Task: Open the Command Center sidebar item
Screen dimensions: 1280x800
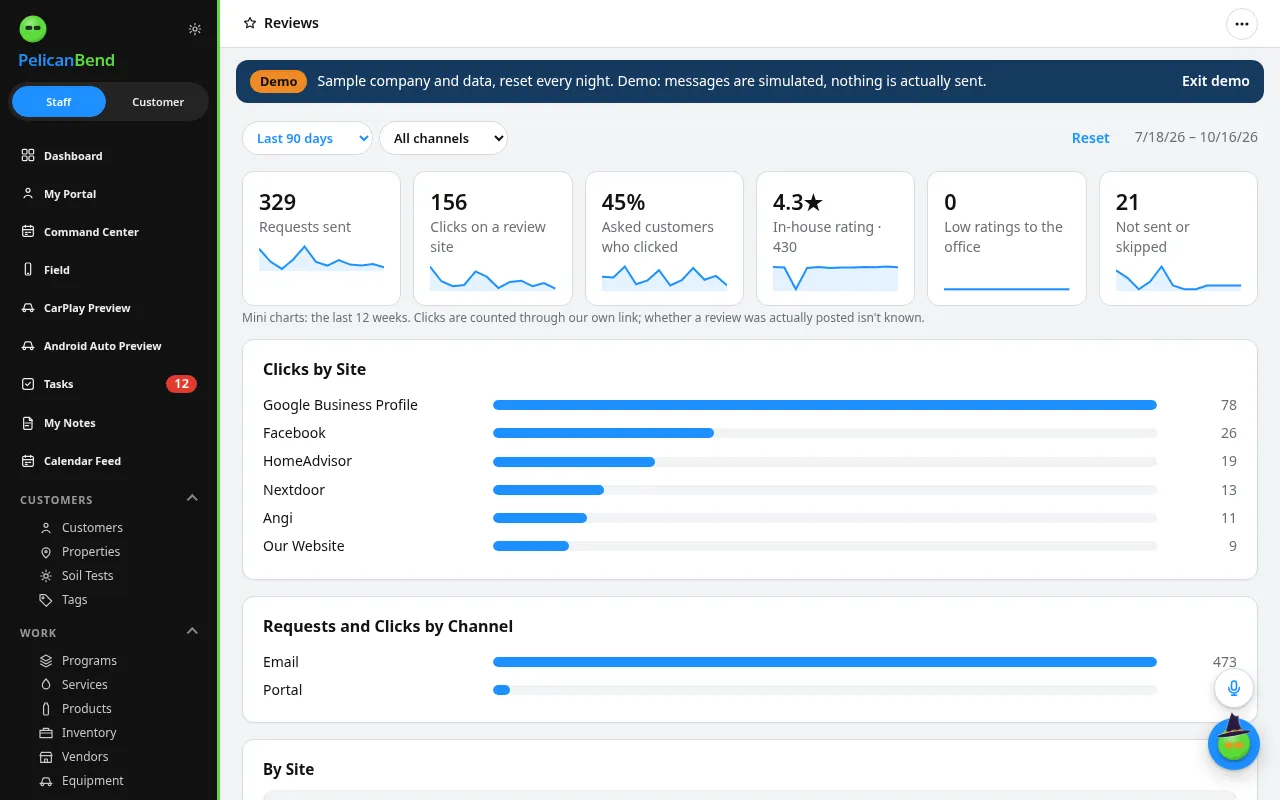Action: (109, 232)
